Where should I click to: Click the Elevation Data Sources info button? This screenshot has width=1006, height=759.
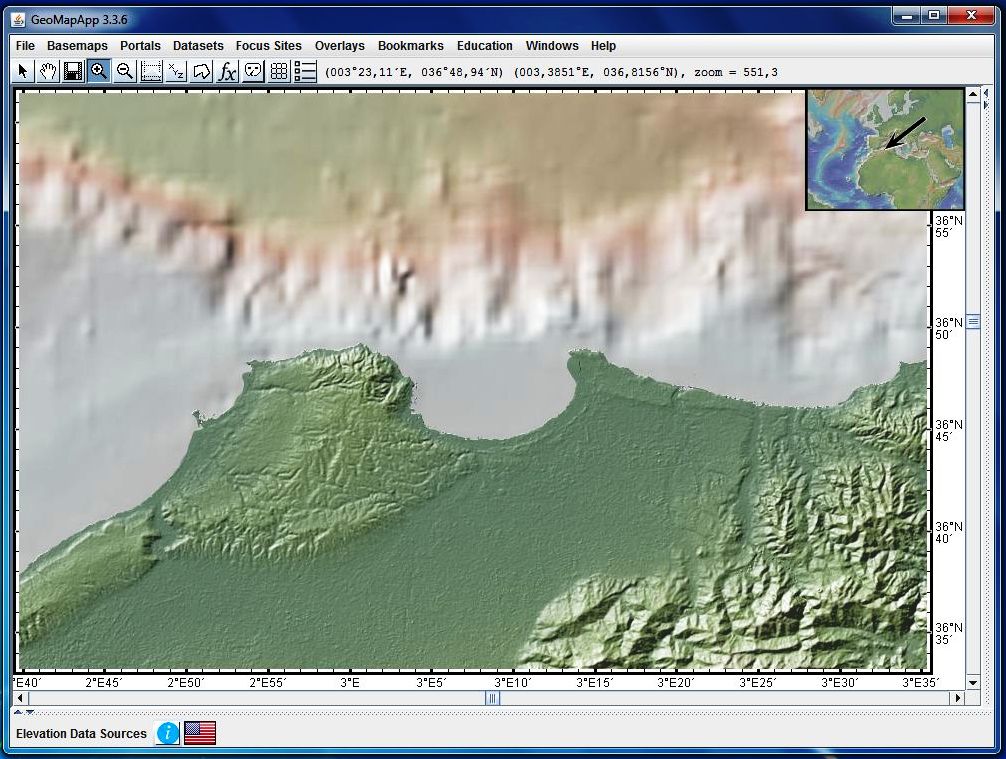point(167,733)
